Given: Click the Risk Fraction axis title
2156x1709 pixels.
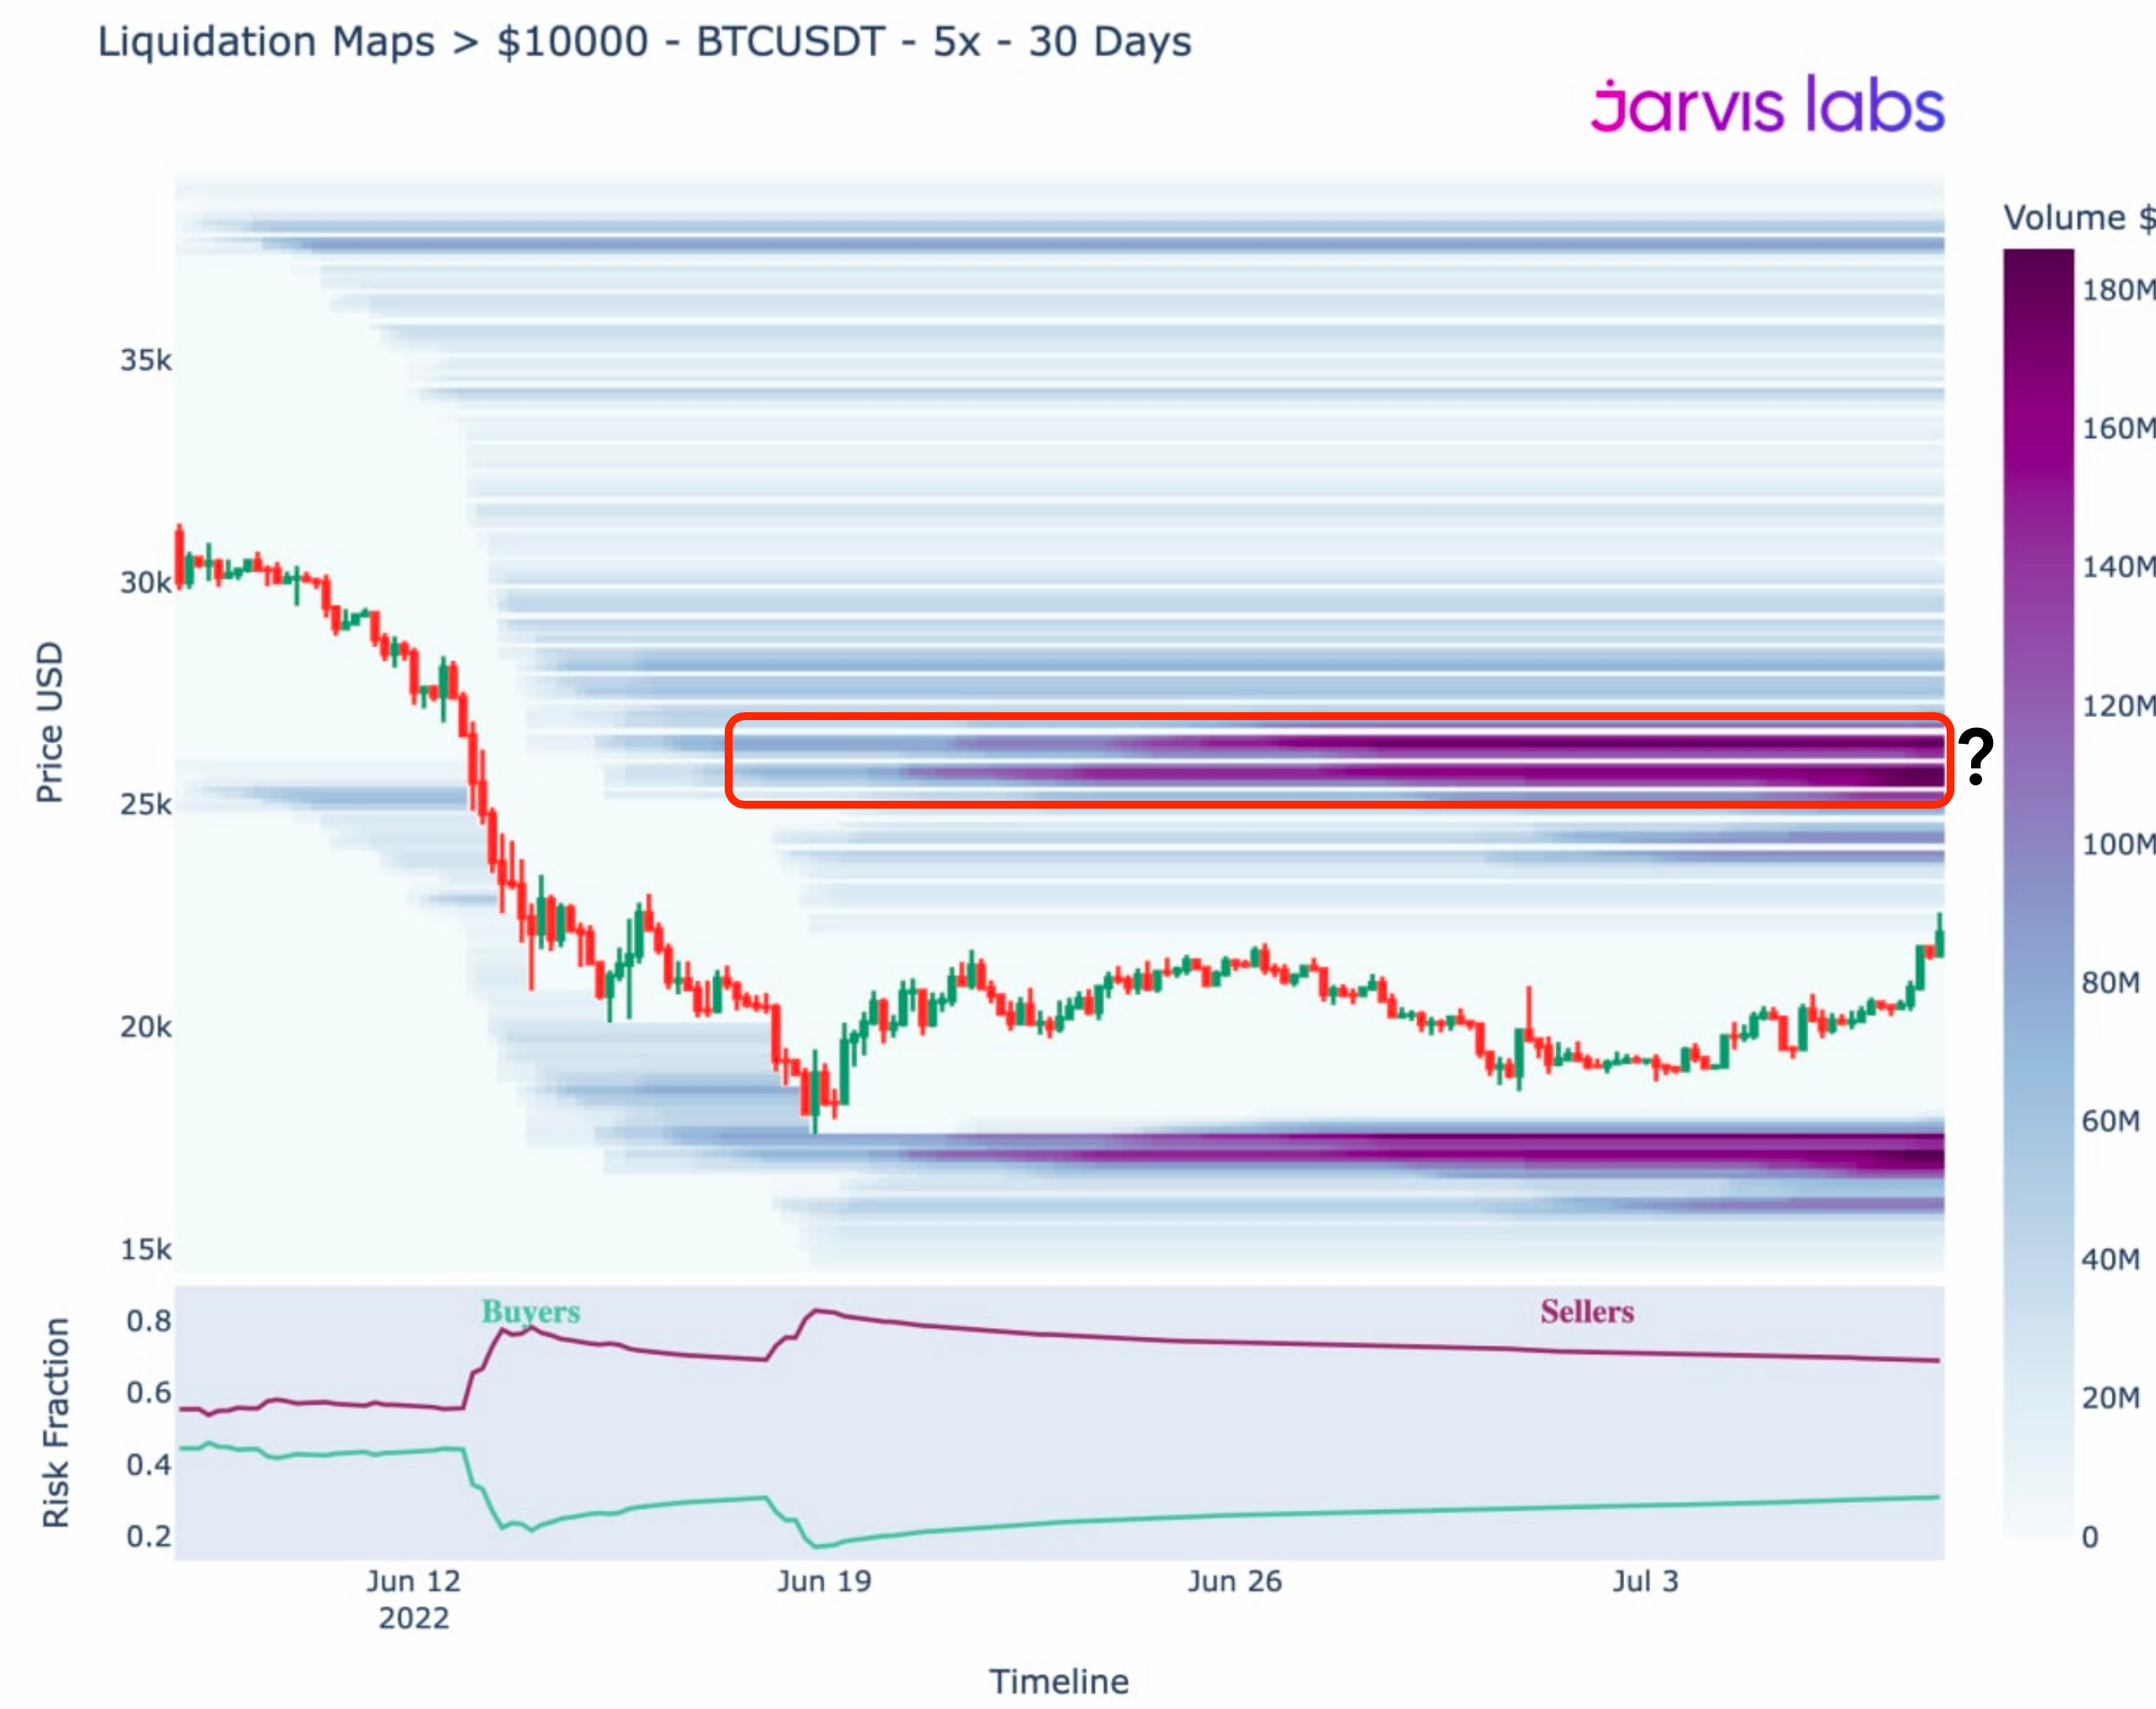Looking at the screenshot, I should [x=56, y=1422].
